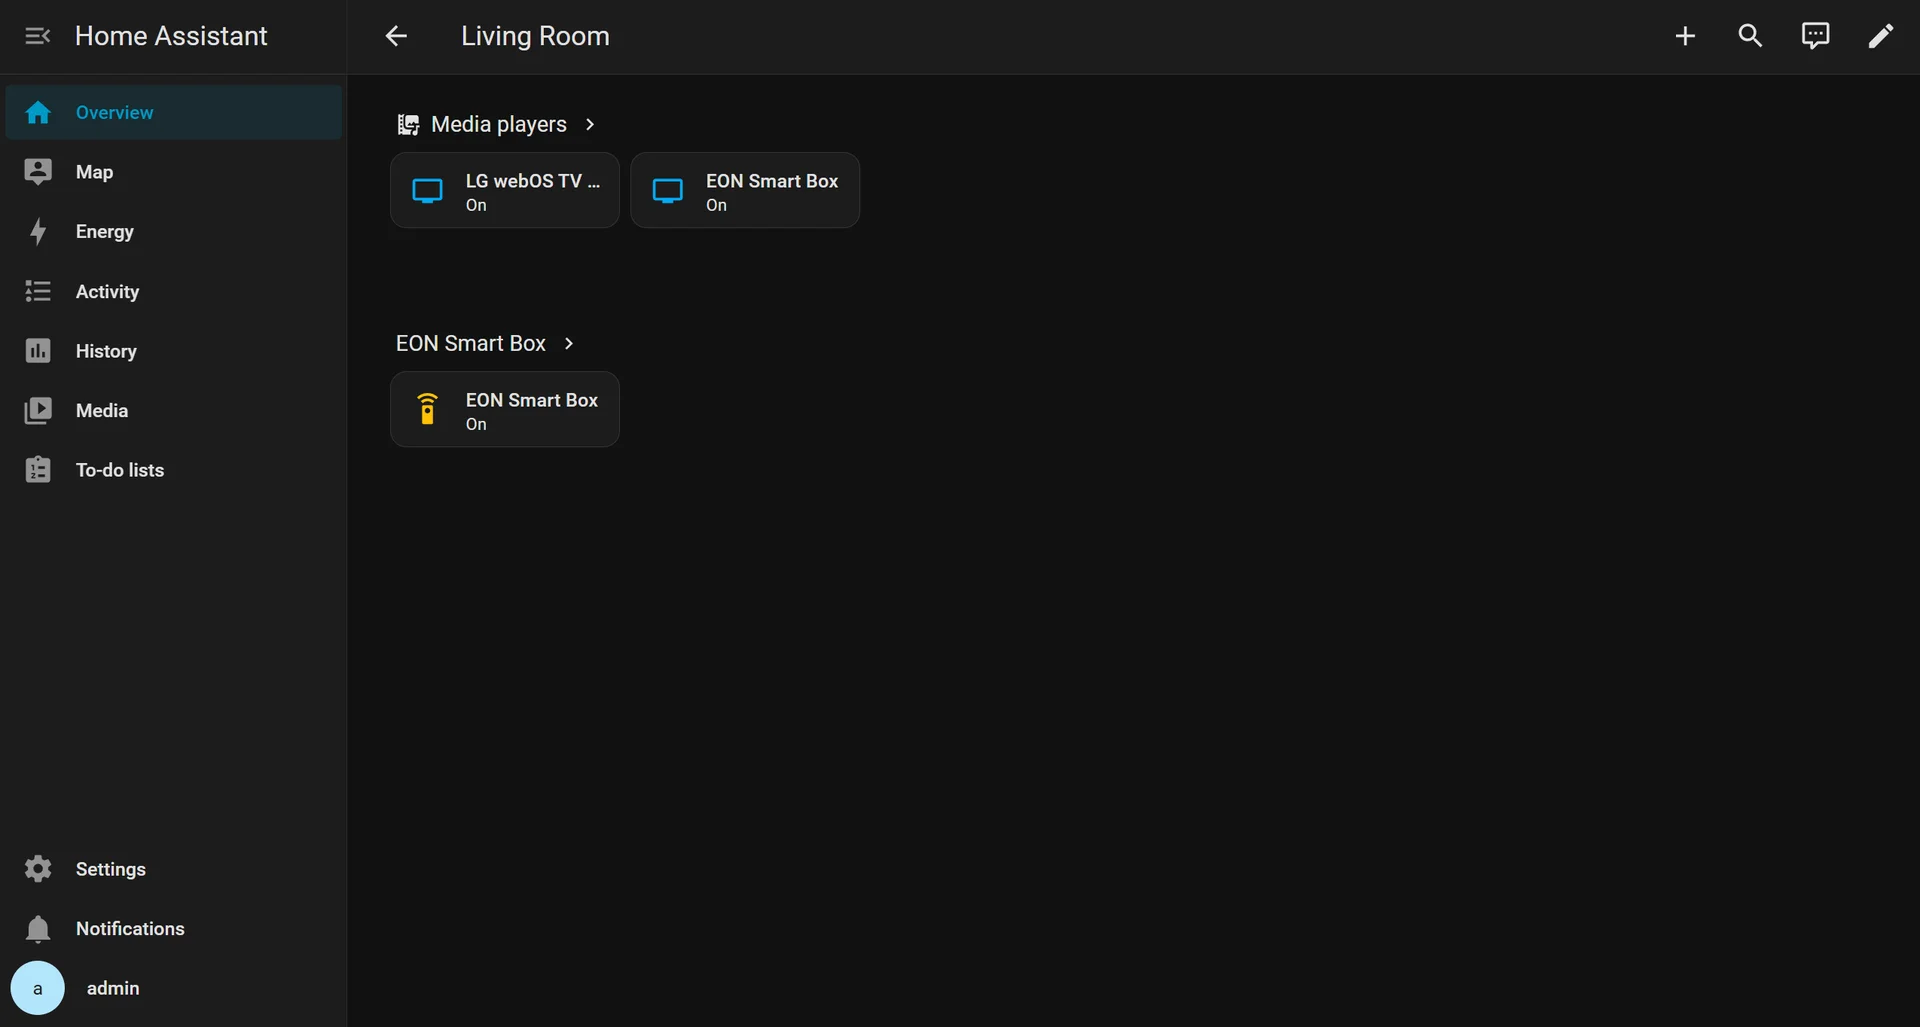This screenshot has width=1920, height=1027.
Task: Edit dashboard with the pencil icon
Action: pyautogui.click(x=1881, y=36)
